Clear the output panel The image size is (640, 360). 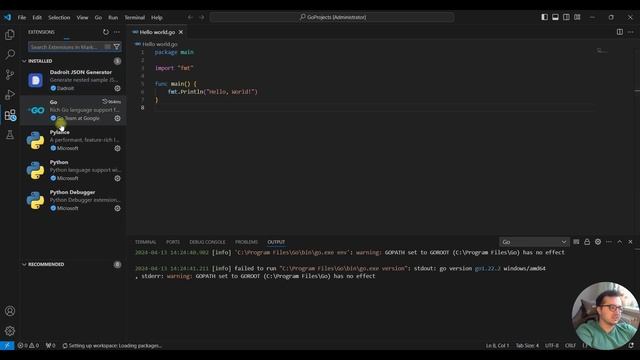tap(576, 242)
